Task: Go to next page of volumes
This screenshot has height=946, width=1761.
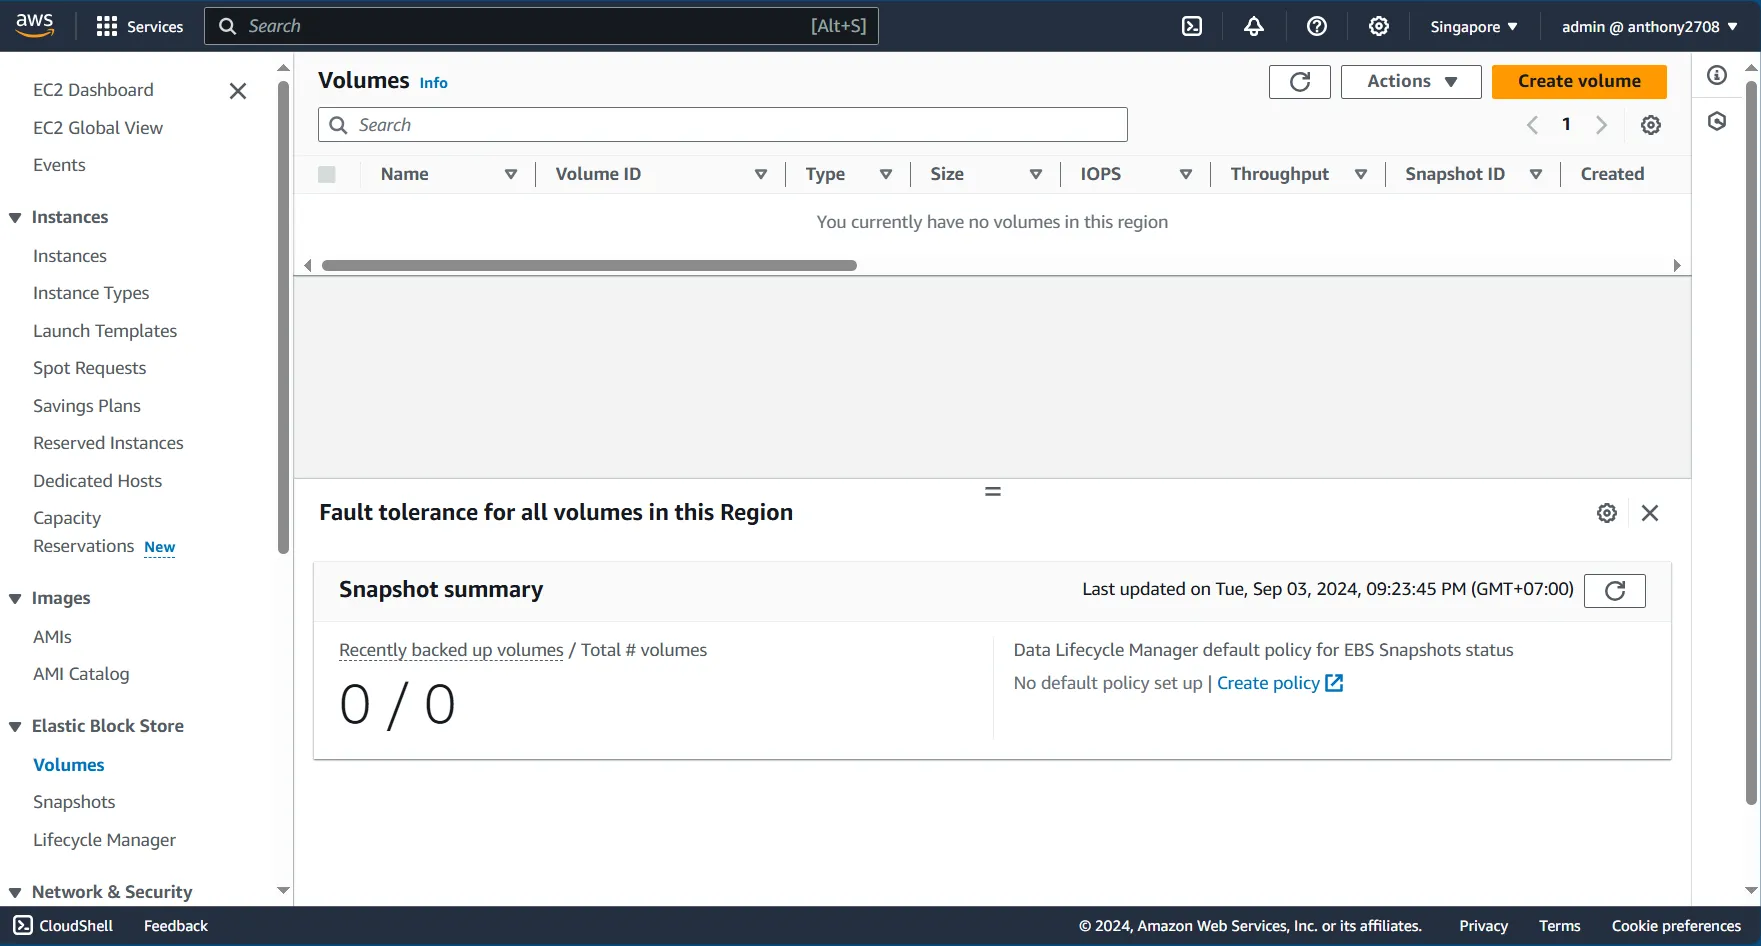Action: [x=1601, y=125]
